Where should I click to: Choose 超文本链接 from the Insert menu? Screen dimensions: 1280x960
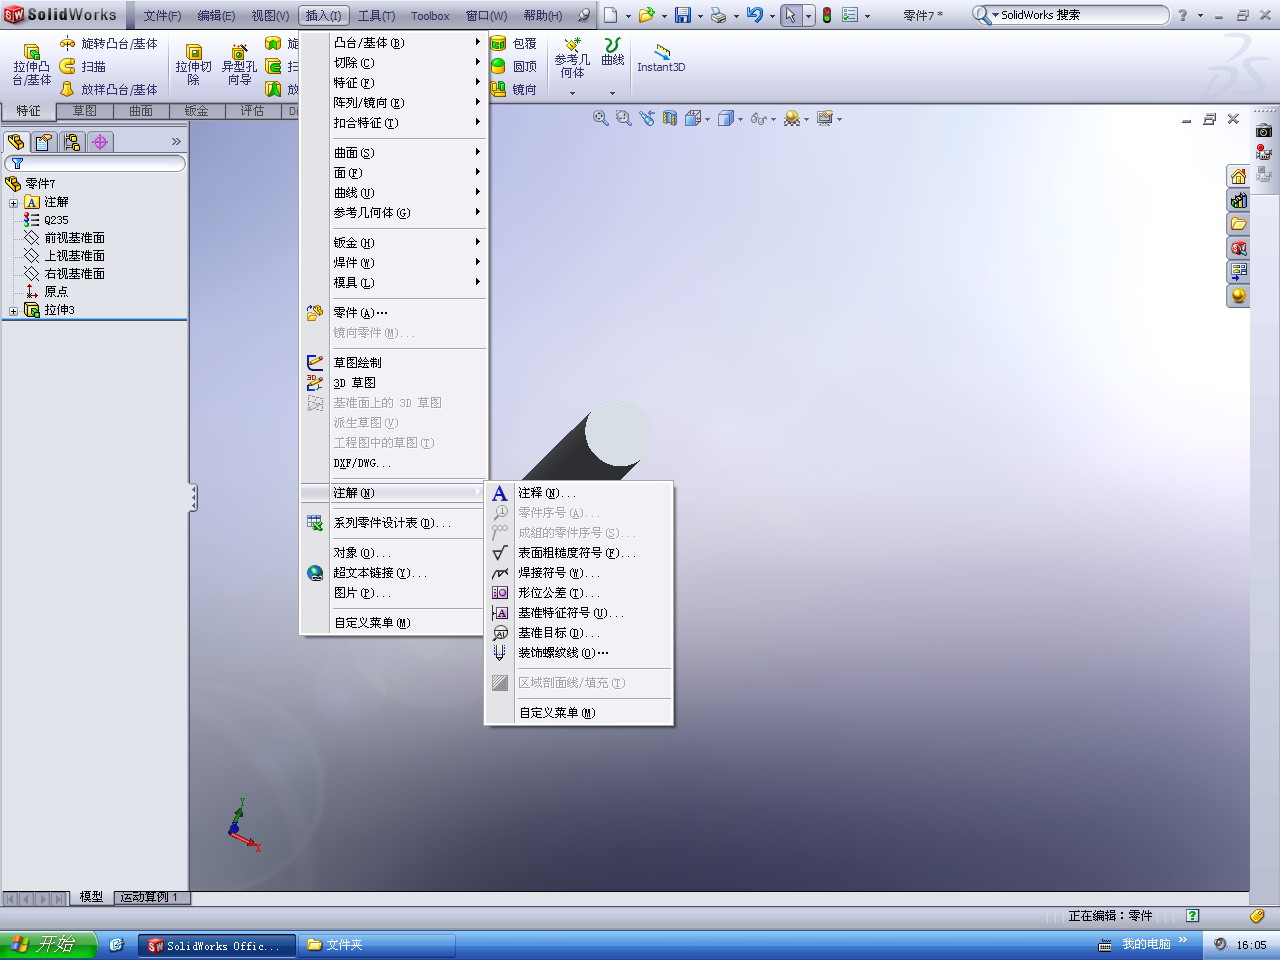click(394, 573)
